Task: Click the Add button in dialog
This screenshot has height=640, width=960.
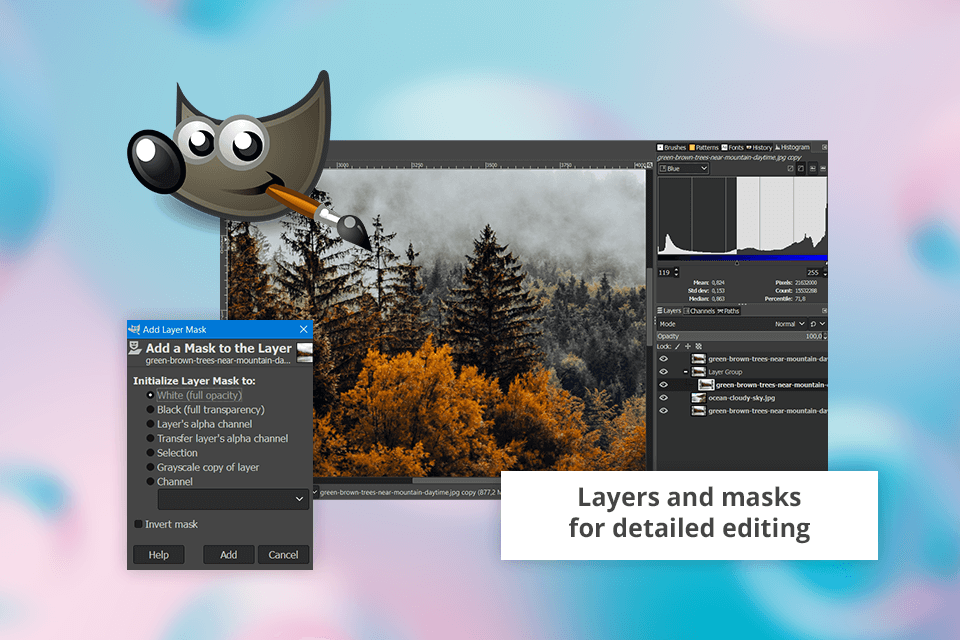Action: [228, 555]
